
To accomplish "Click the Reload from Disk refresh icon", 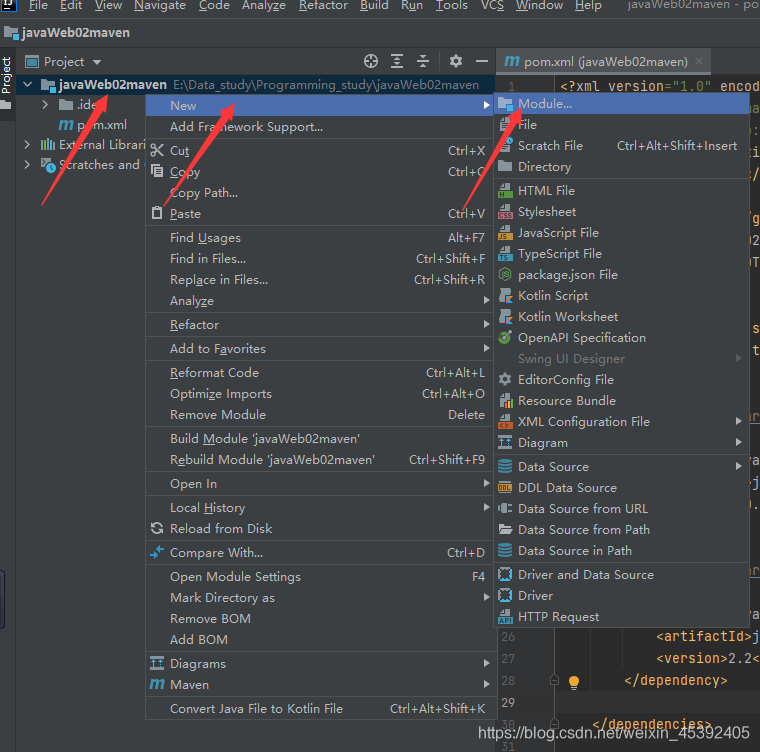I will click(157, 528).
